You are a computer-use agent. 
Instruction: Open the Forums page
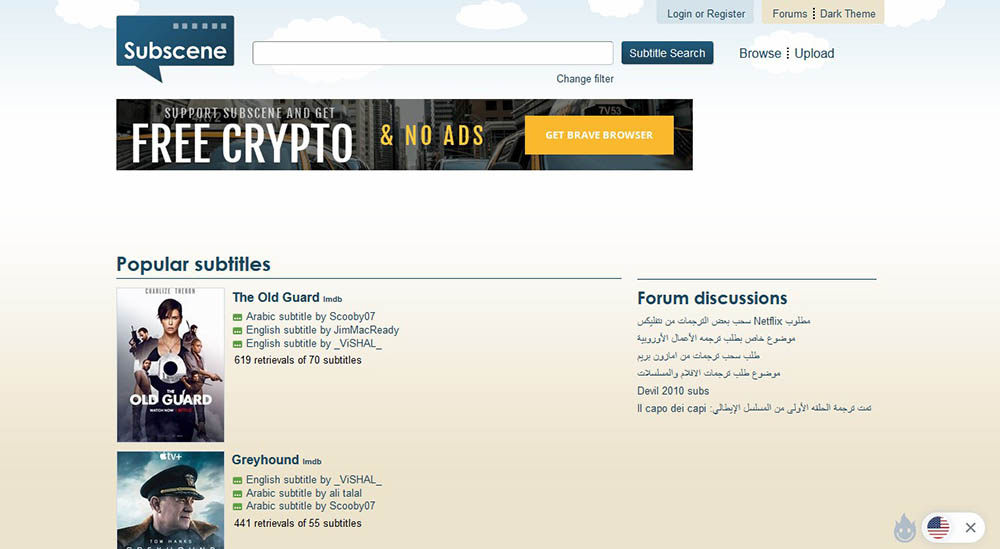(x=789, y=14)
